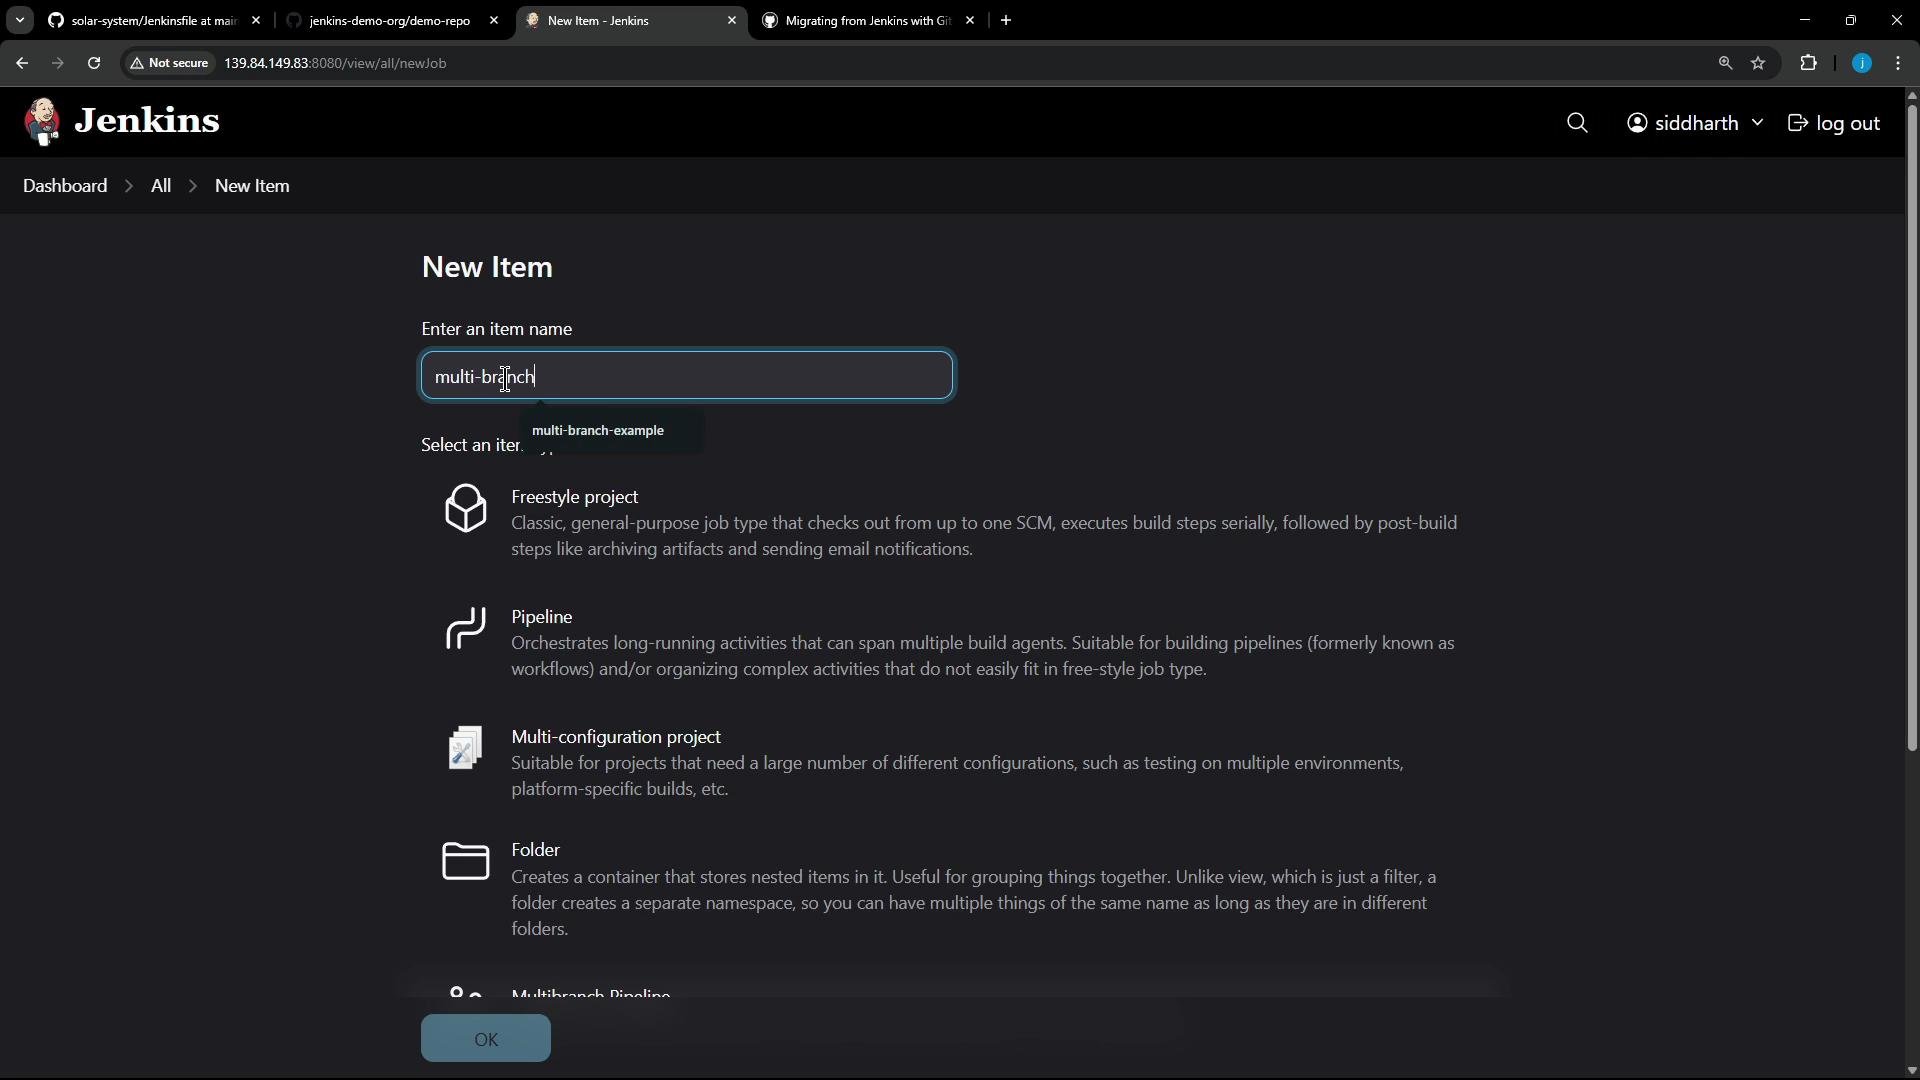Viewport: 1920px width, 1080px height.
Task: Bookmark this page with star icon
Action: (x=1758, y=63)
